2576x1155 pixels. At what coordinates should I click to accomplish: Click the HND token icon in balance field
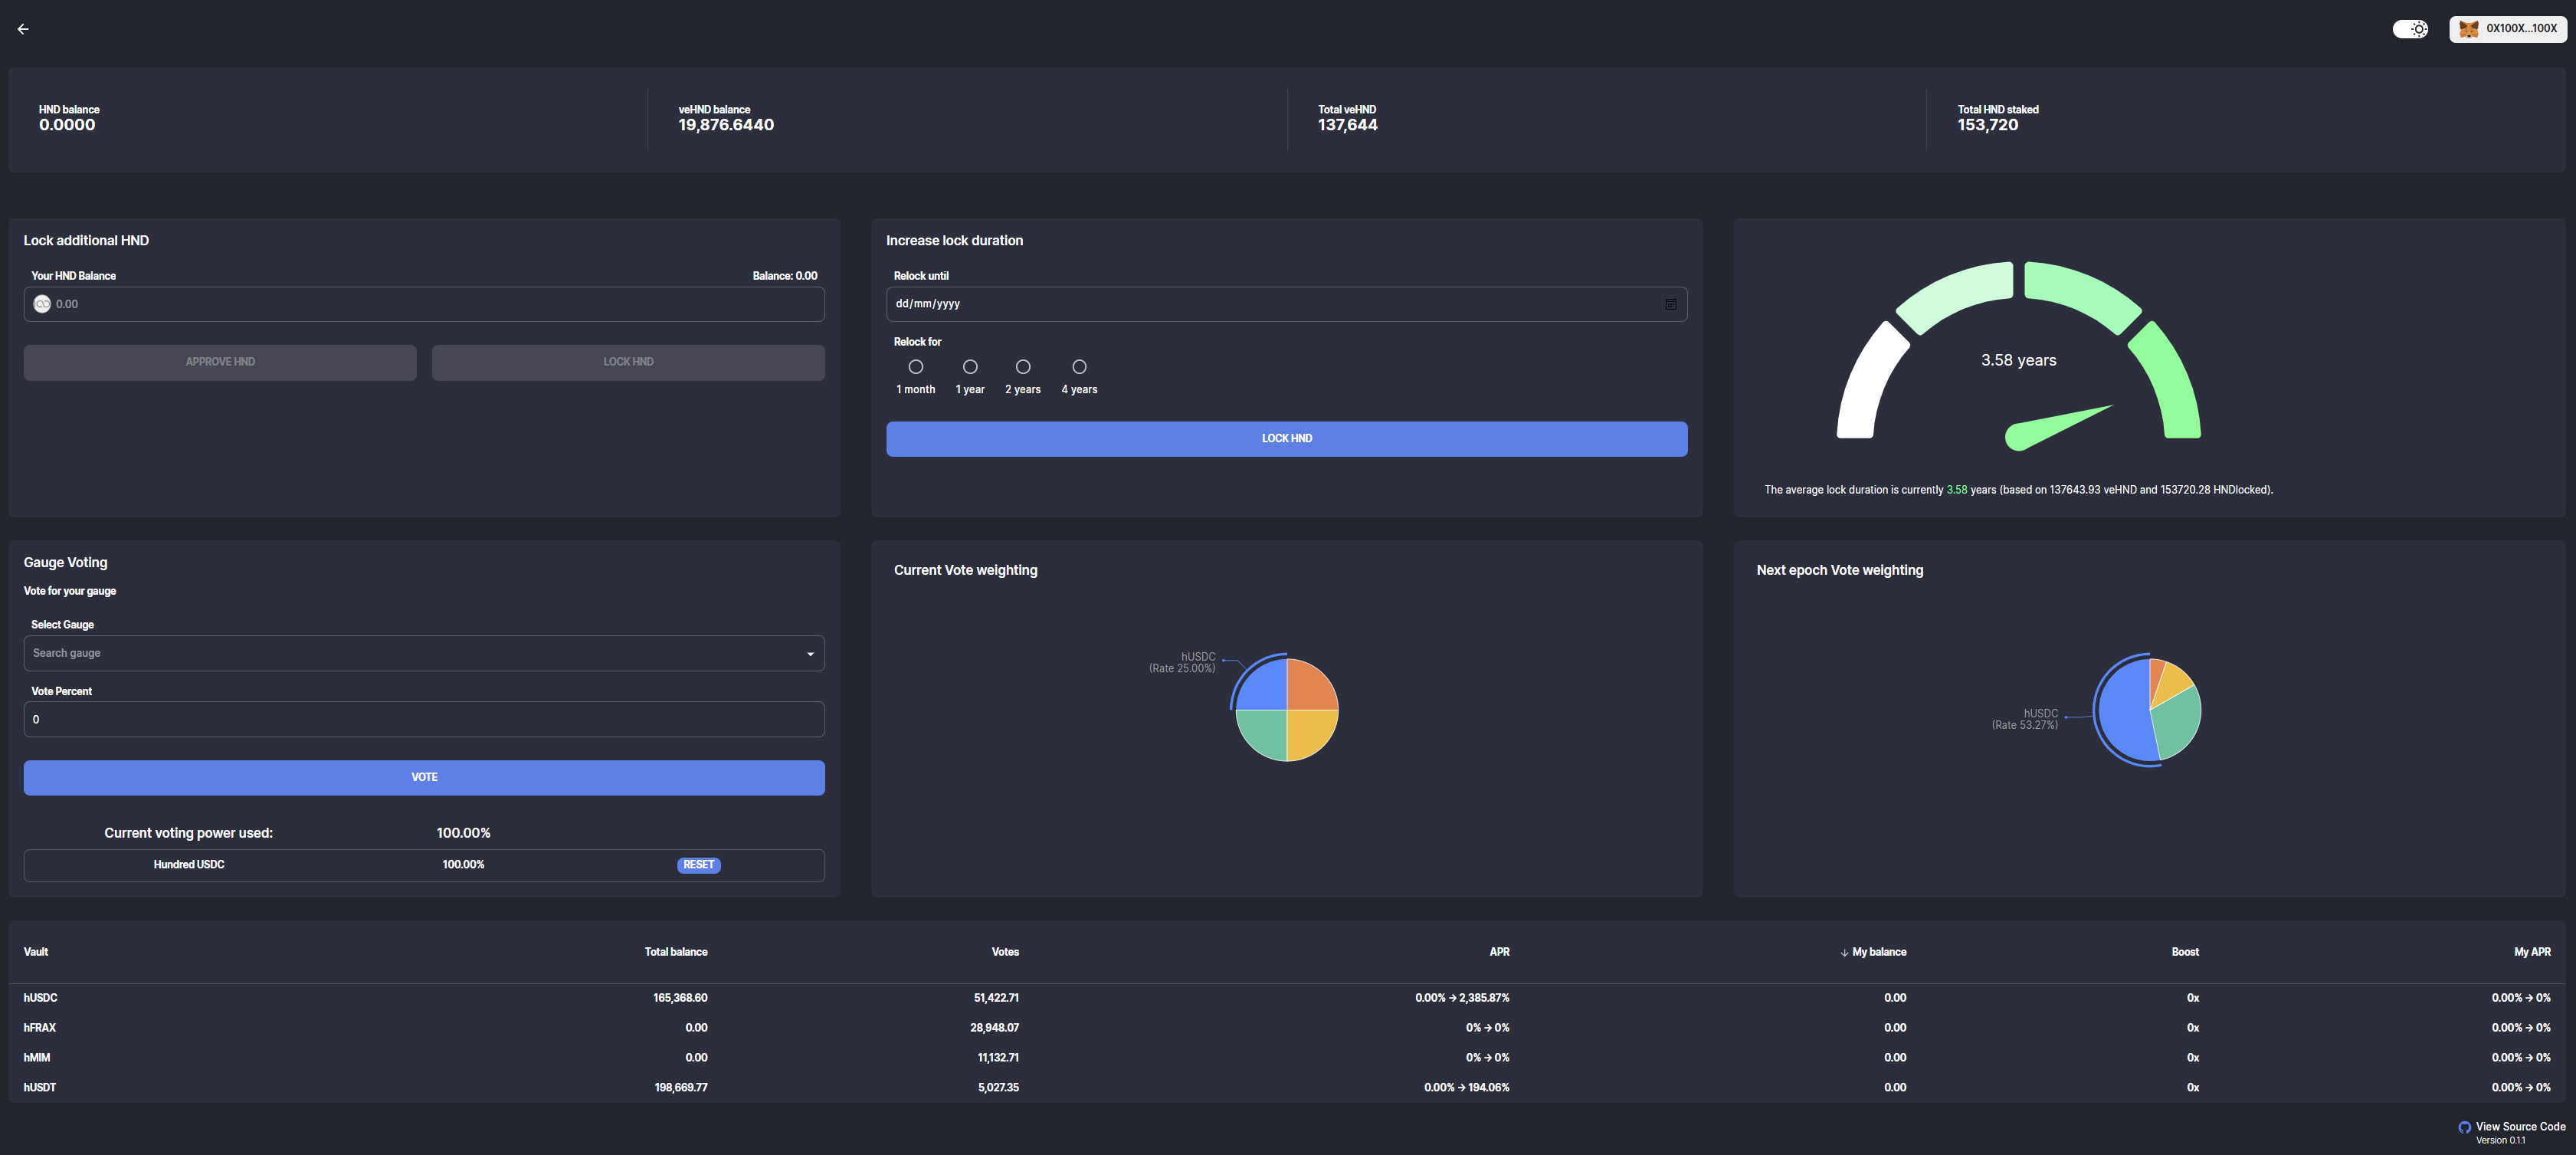pyautogui.click(x=42, y=304)
